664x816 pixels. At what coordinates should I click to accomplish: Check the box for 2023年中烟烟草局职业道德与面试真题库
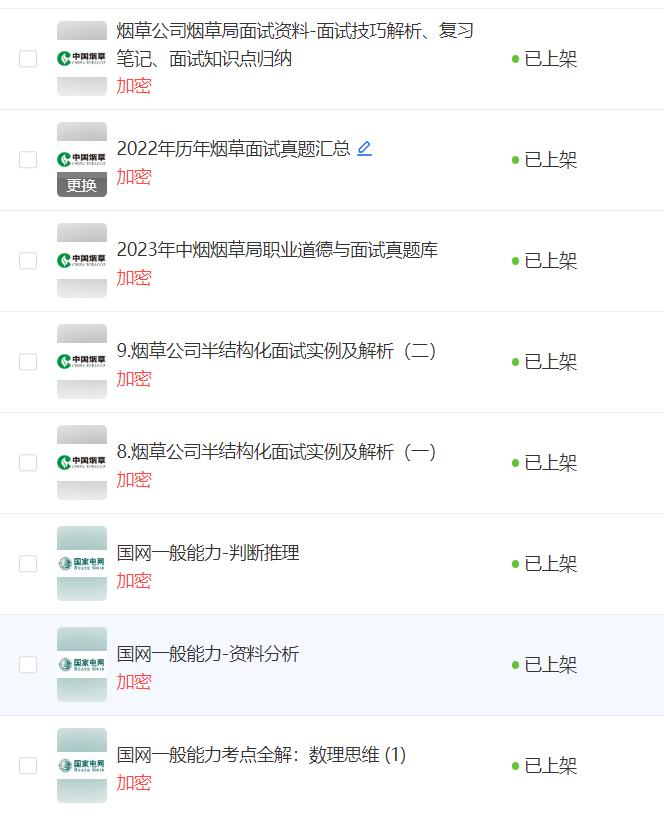click(28, 261)
